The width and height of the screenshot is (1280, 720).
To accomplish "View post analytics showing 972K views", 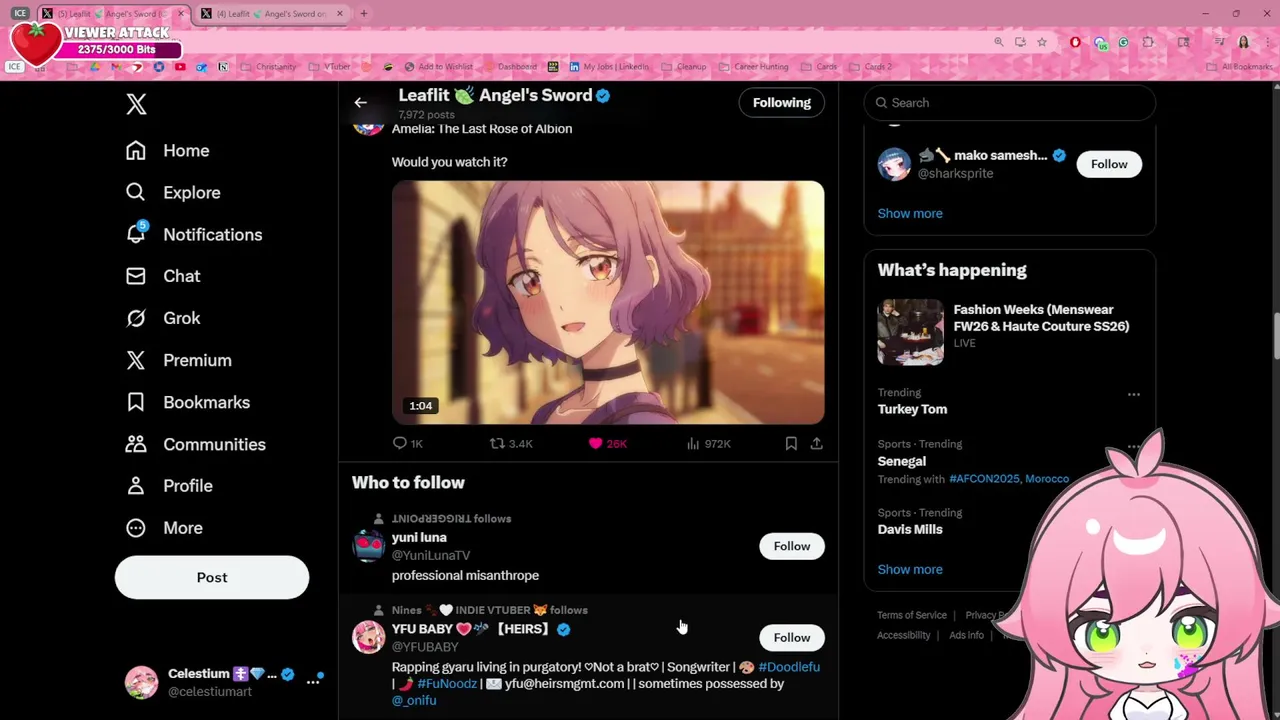I will pos(708,443).
